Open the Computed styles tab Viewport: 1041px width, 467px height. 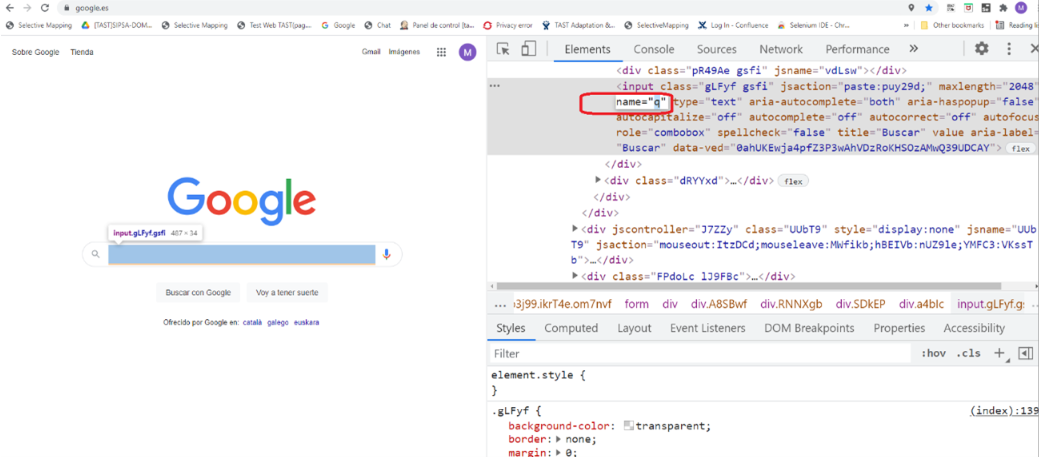(x=571, y=328)
